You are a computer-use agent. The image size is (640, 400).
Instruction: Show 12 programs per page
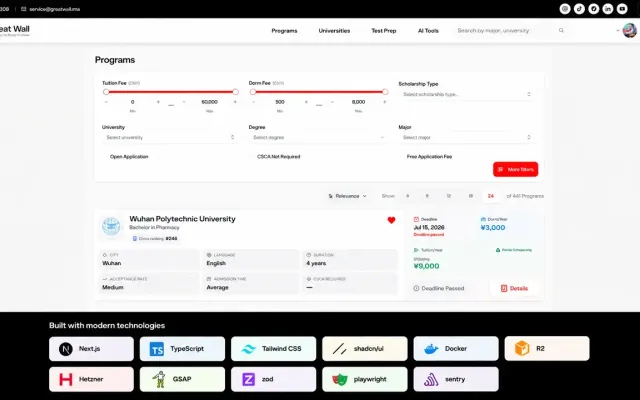[449, 196]
